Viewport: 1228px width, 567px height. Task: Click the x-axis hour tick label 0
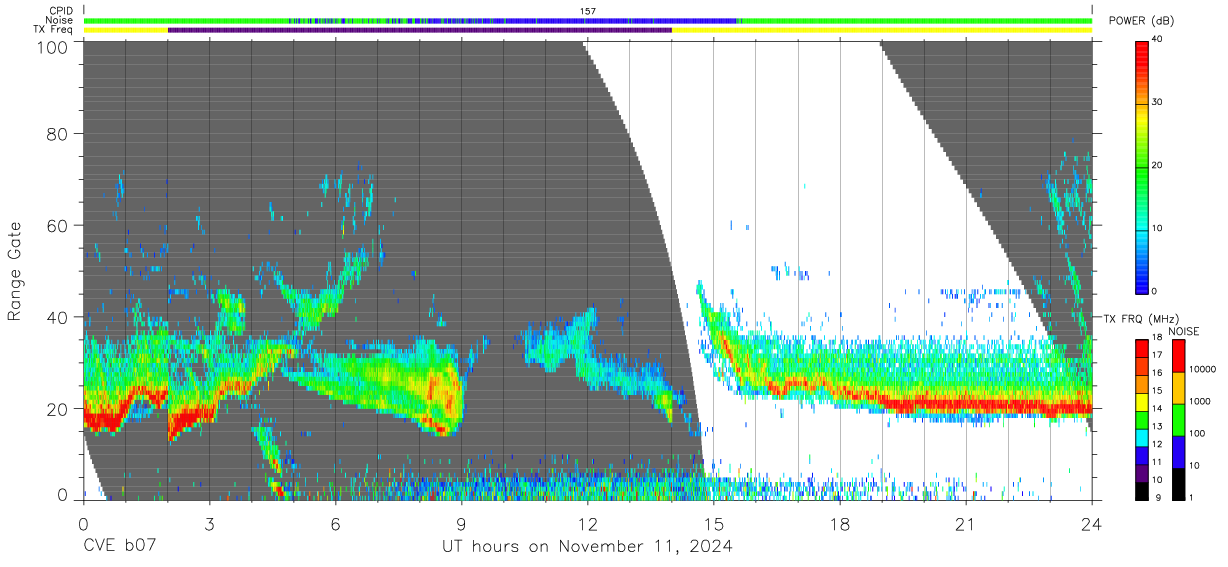83,523
